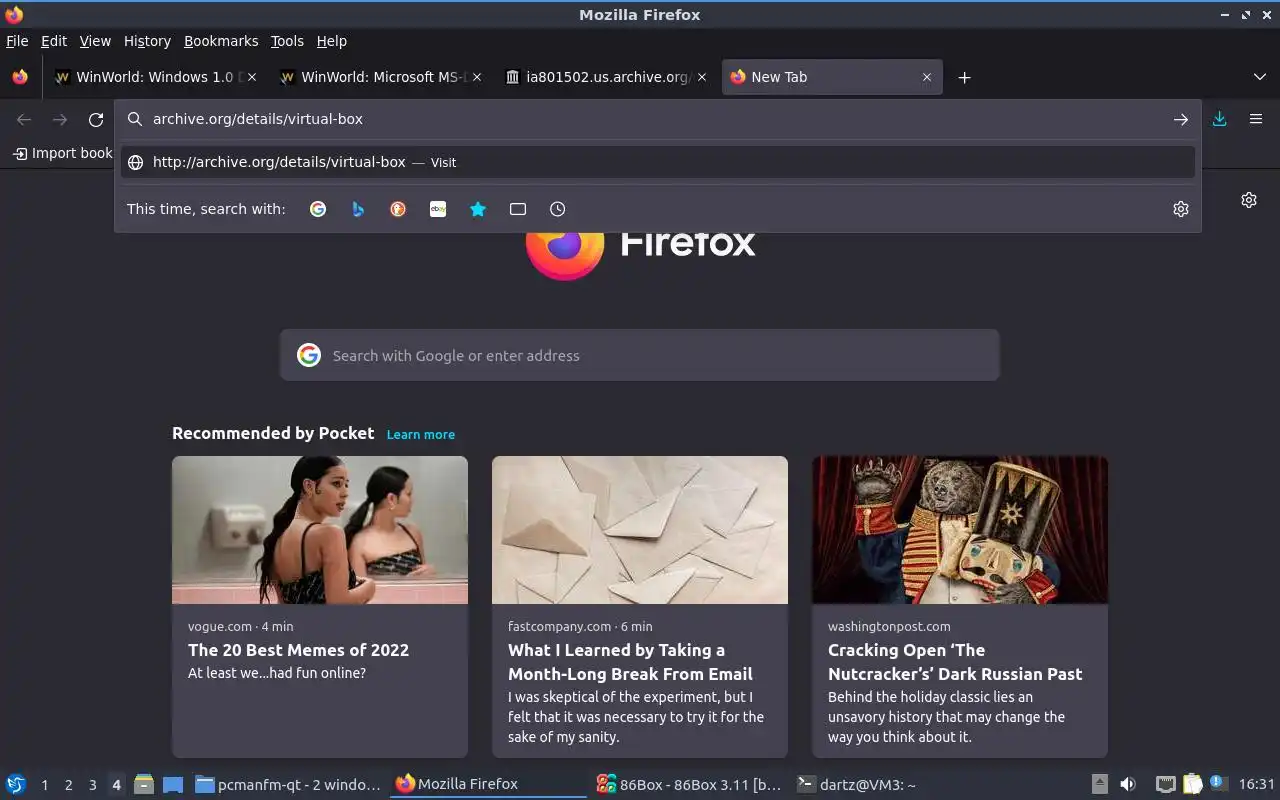
Task: Open a new tab with plus button
Action: pos(964,77)
